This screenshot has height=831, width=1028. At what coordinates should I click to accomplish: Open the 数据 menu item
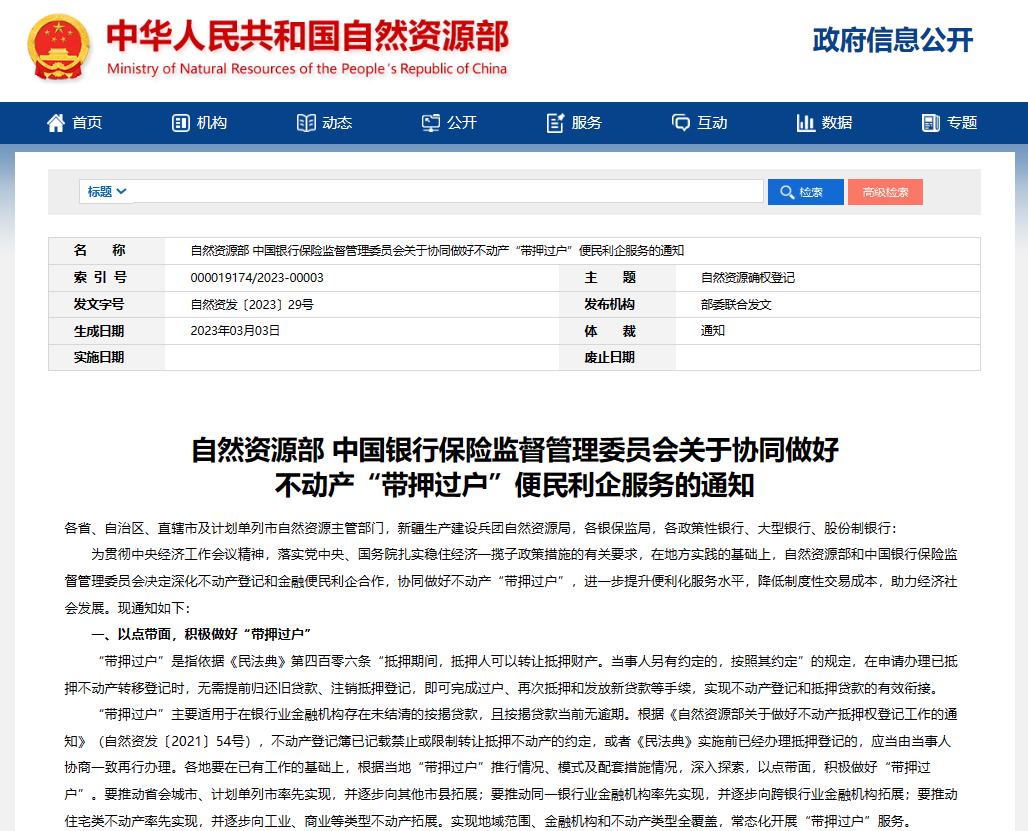point(837,123)
